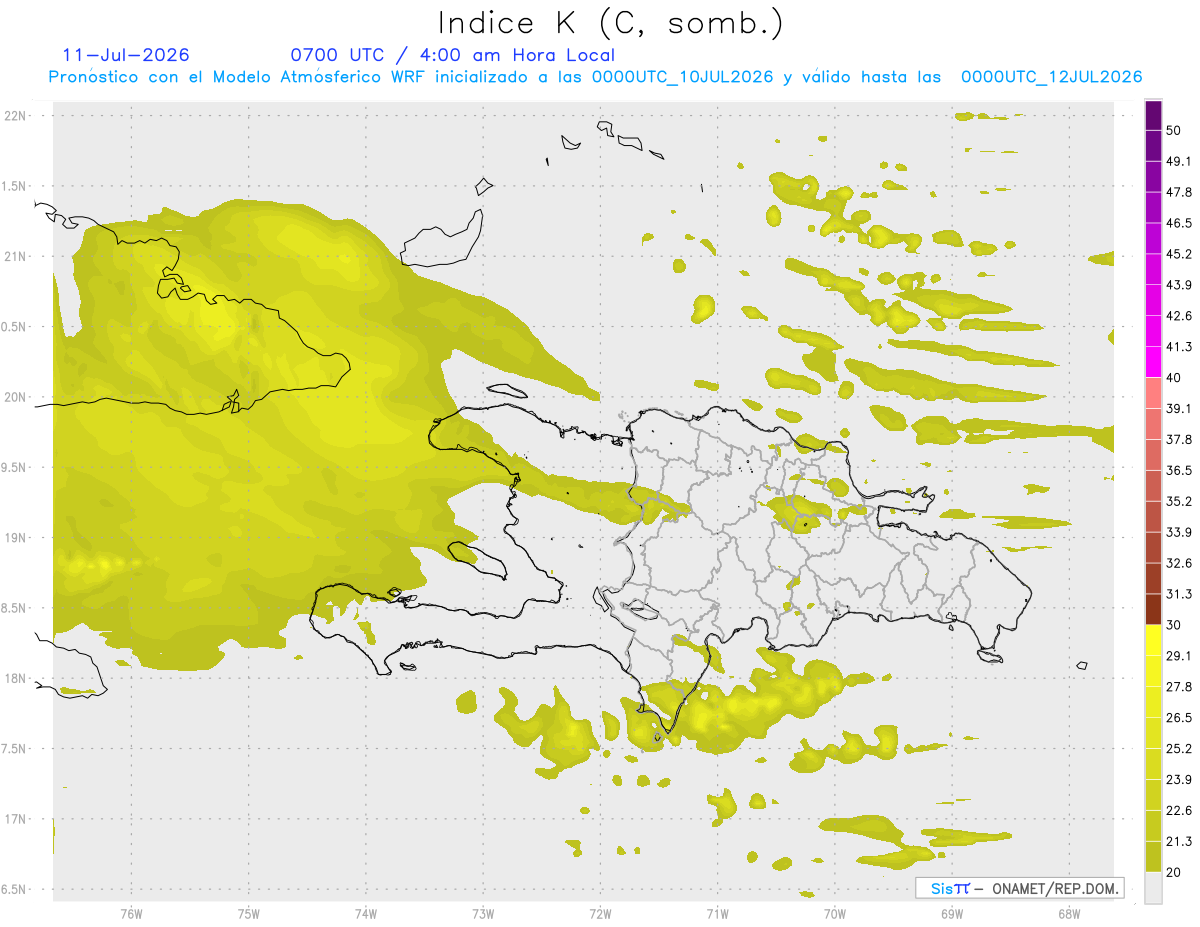Click the colorbar label '50'

tap(1174, 130)
